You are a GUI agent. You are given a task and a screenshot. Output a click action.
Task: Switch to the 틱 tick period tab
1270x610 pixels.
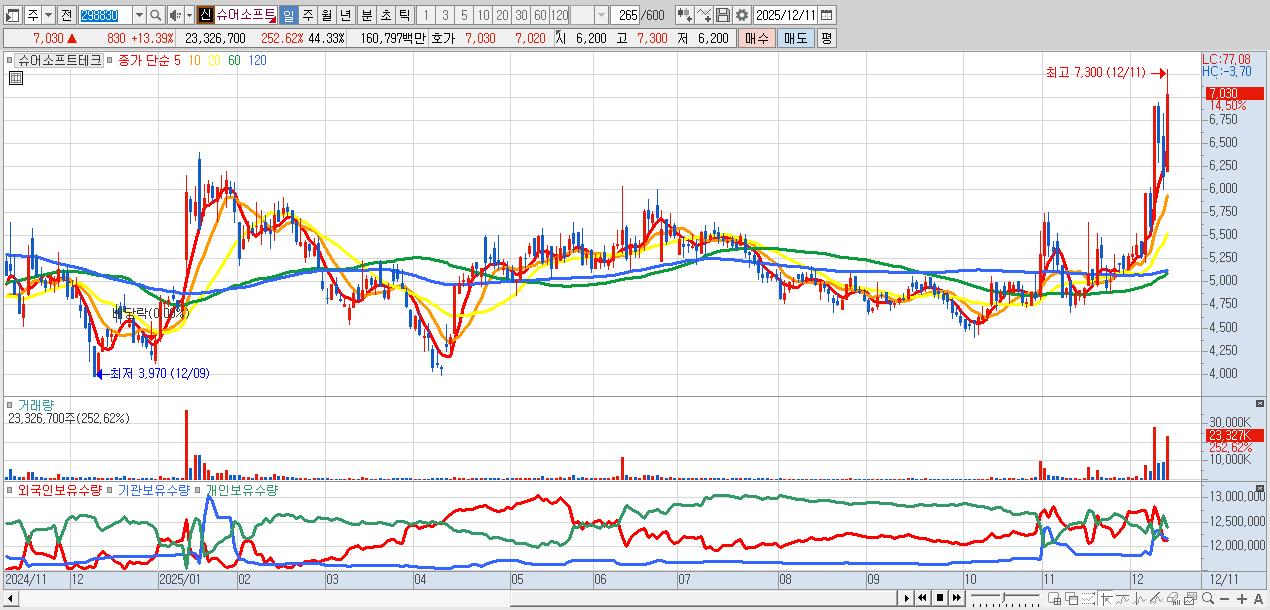coord(404,15)
